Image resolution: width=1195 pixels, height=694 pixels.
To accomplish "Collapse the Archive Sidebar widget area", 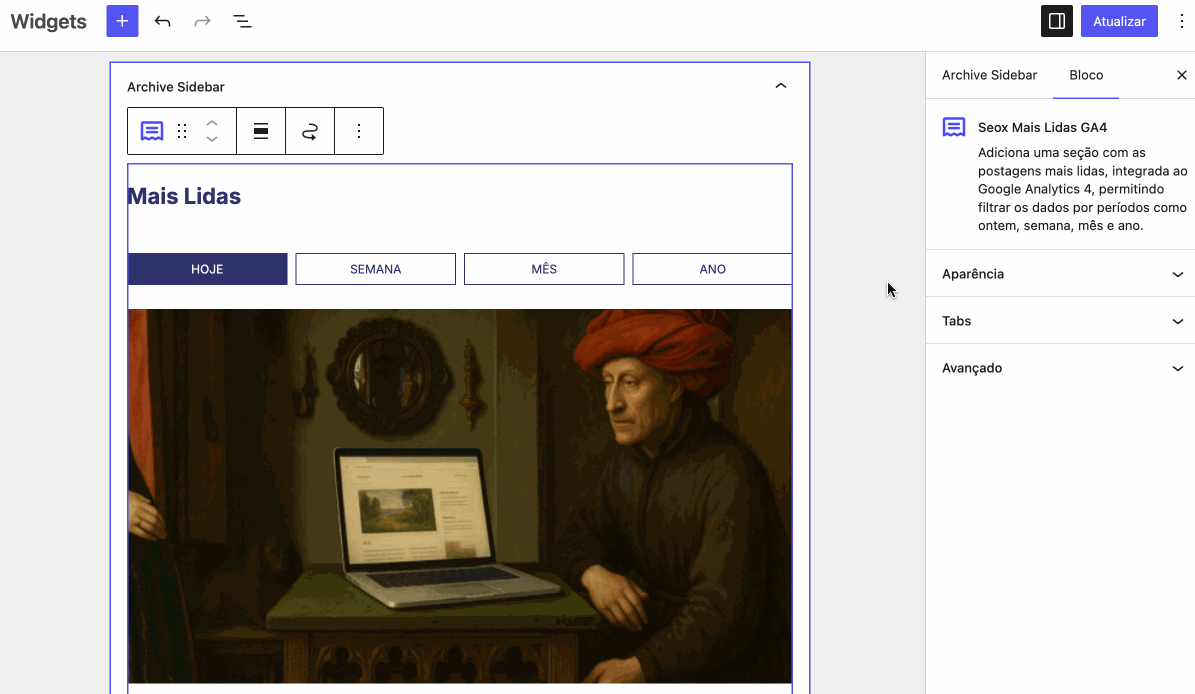I will tap(780, 86).
